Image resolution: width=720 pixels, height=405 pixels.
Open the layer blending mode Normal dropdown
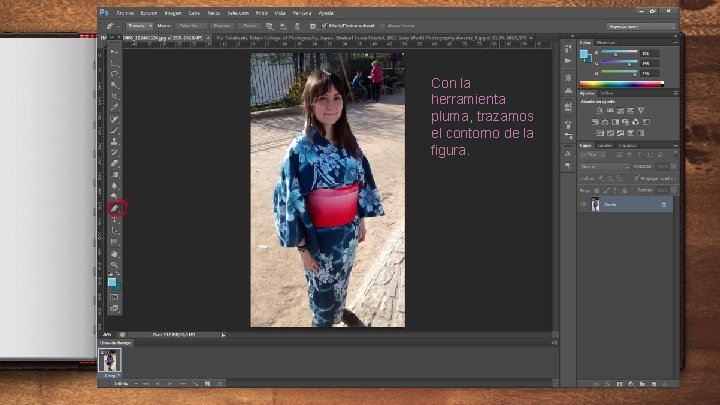point(605,166)
